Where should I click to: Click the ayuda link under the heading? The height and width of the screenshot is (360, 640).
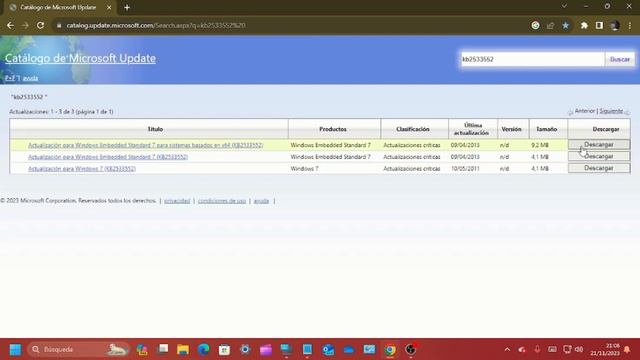[30, 78]
